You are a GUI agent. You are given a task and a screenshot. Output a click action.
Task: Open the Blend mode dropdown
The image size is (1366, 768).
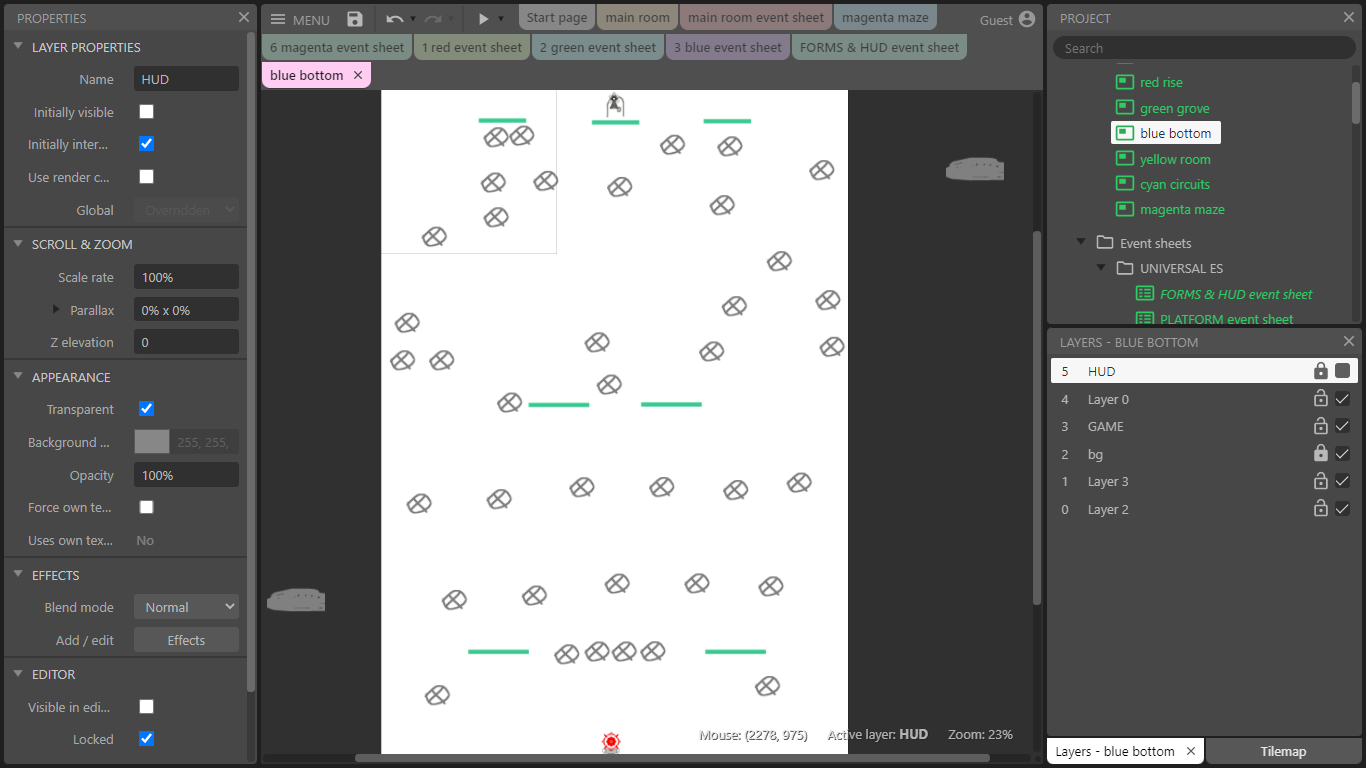(186, 607)
